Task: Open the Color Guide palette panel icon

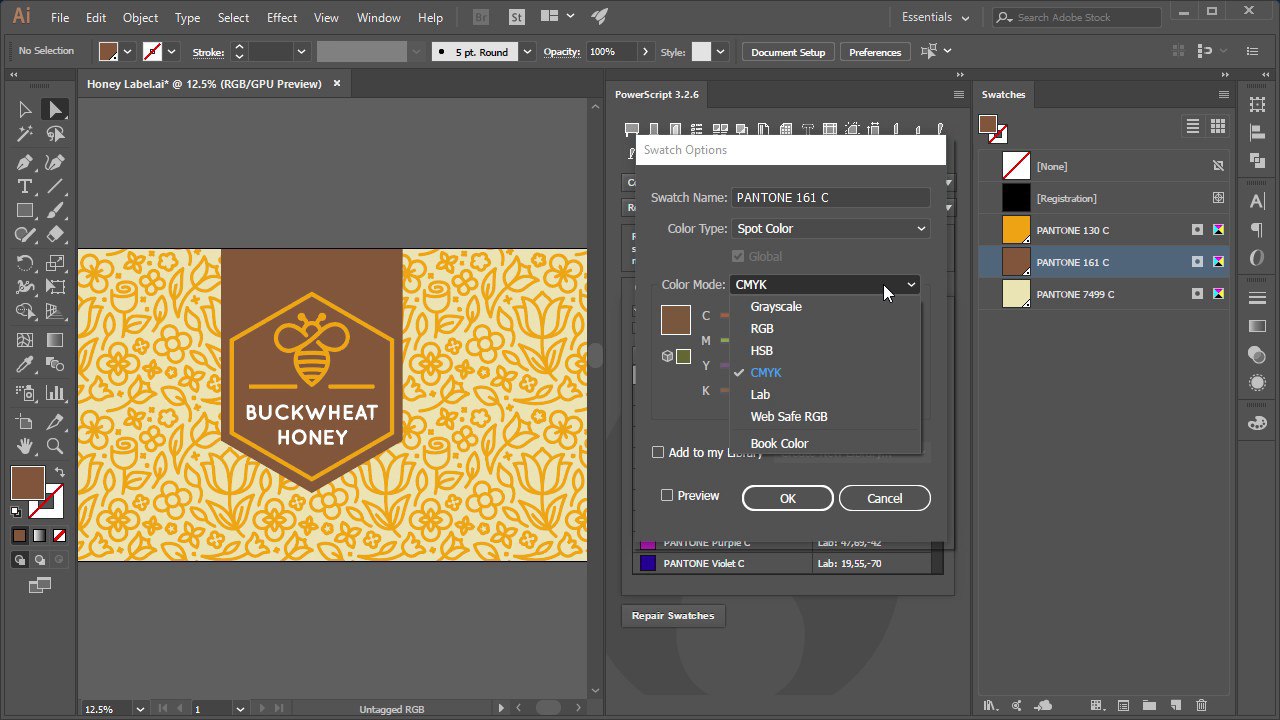Action: [x=1257, y=424]
